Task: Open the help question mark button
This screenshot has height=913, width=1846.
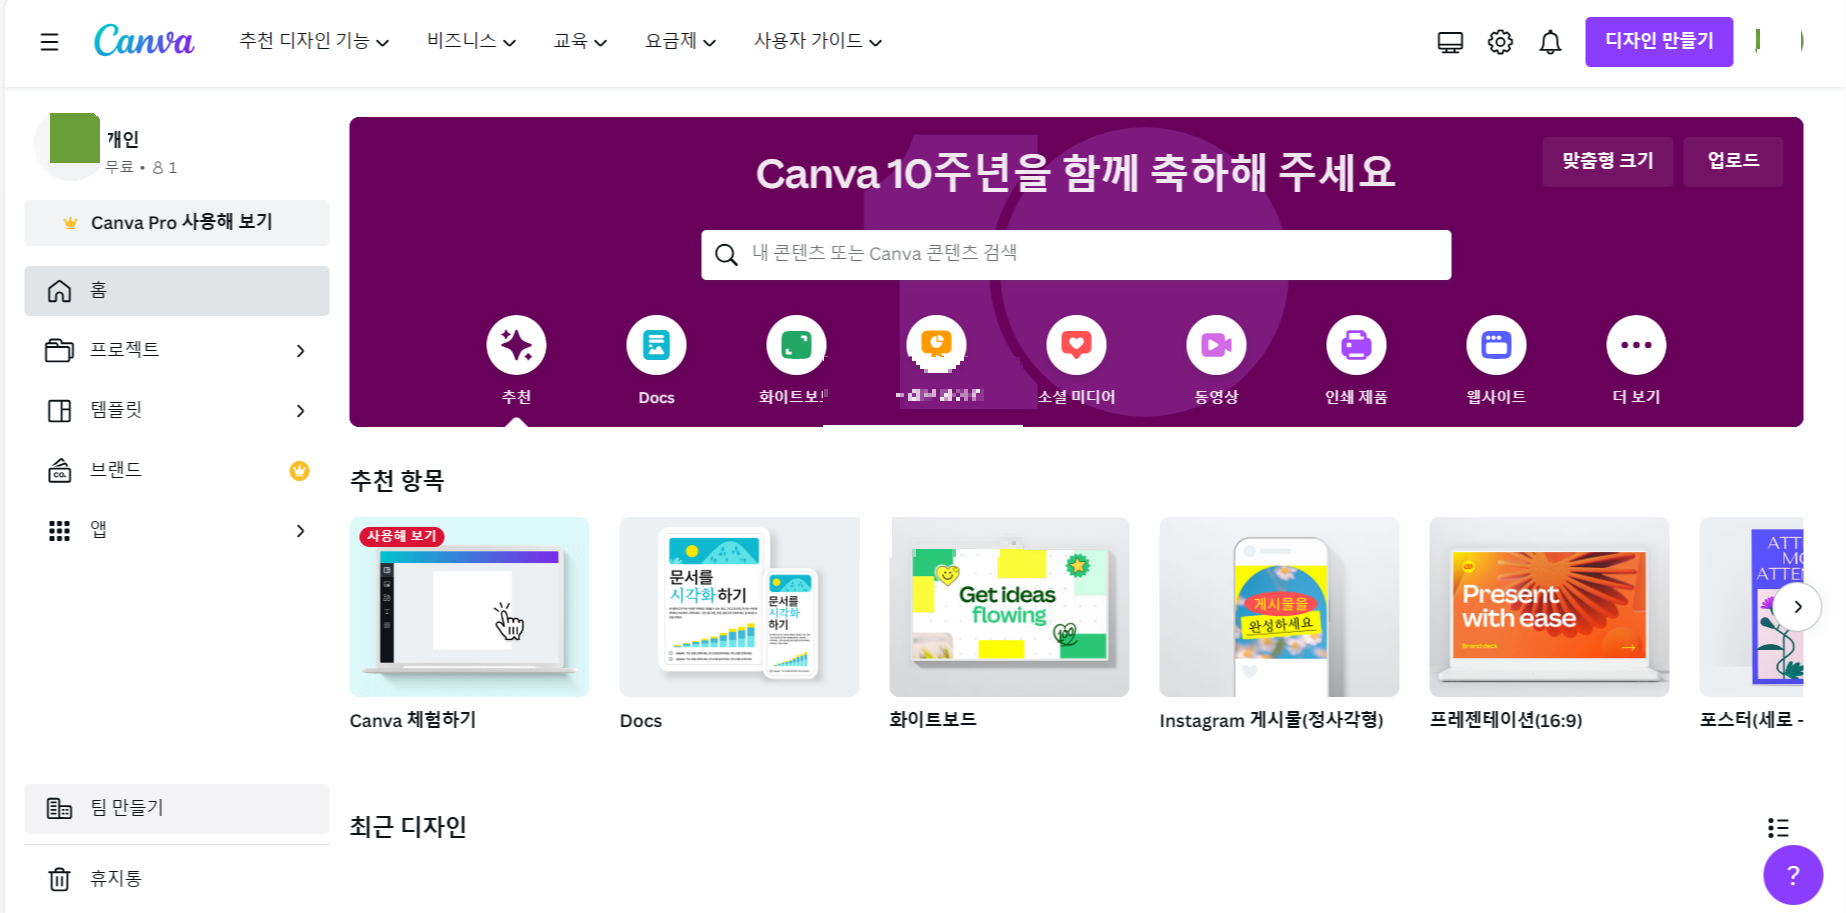Action: (x=1793, y=875)
